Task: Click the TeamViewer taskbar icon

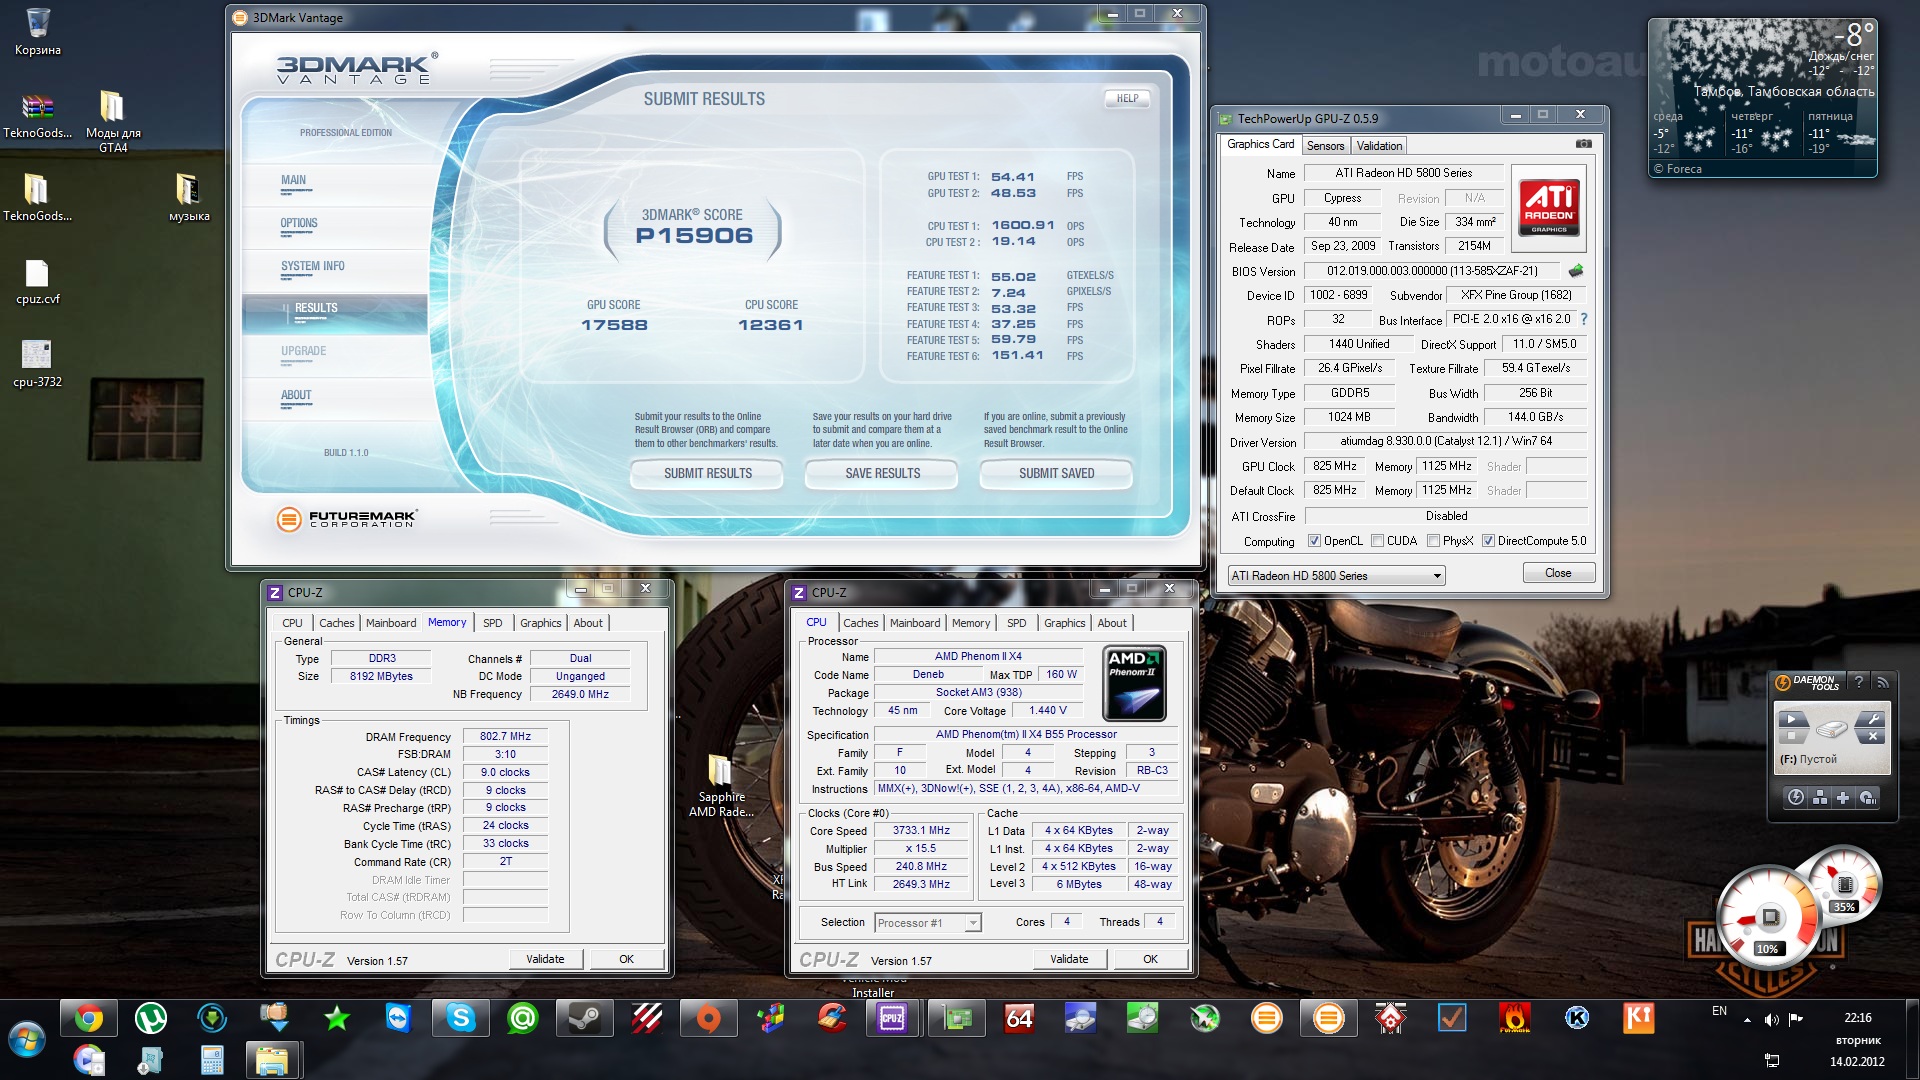Action: pos(399,1019)
